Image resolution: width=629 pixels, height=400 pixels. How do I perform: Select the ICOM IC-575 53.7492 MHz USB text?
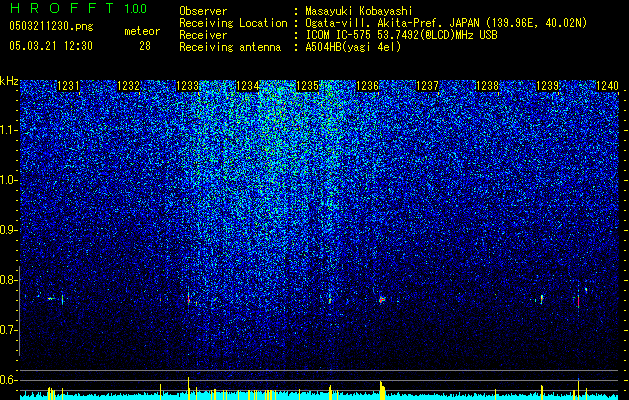click(x=401, y=35)
